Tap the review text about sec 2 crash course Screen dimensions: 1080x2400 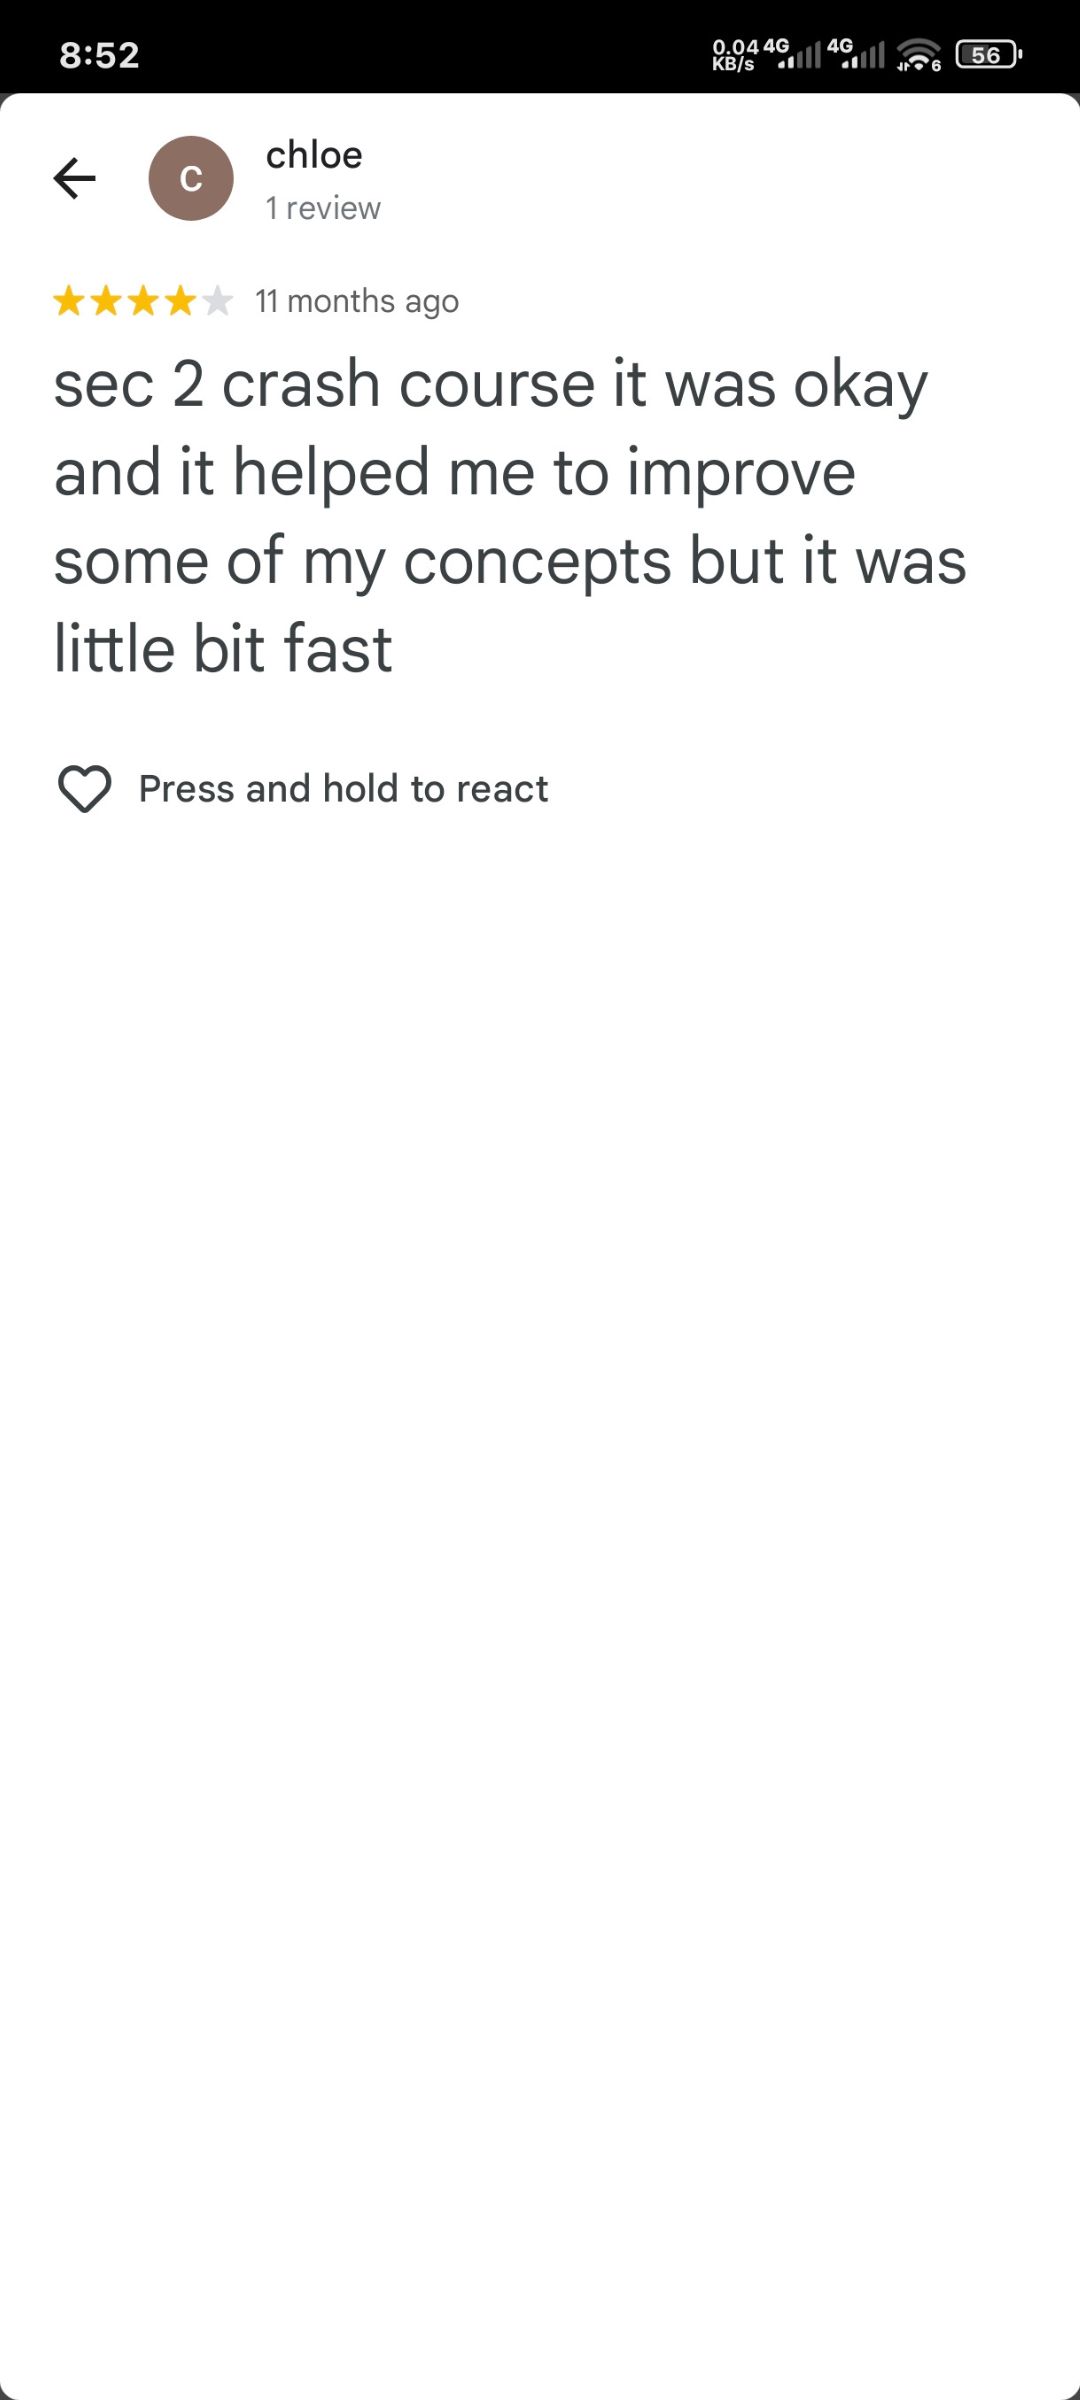pos(510,516)
